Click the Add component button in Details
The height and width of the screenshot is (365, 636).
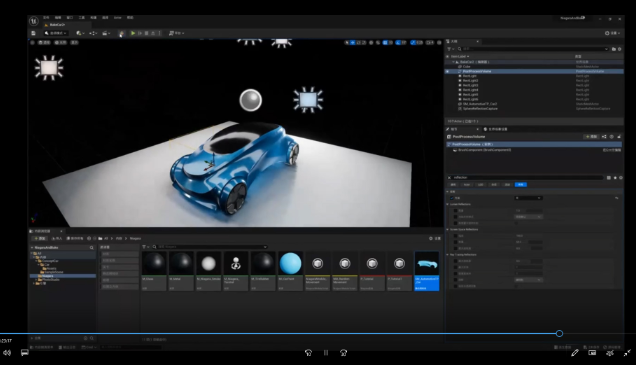[x=591, y=137]
